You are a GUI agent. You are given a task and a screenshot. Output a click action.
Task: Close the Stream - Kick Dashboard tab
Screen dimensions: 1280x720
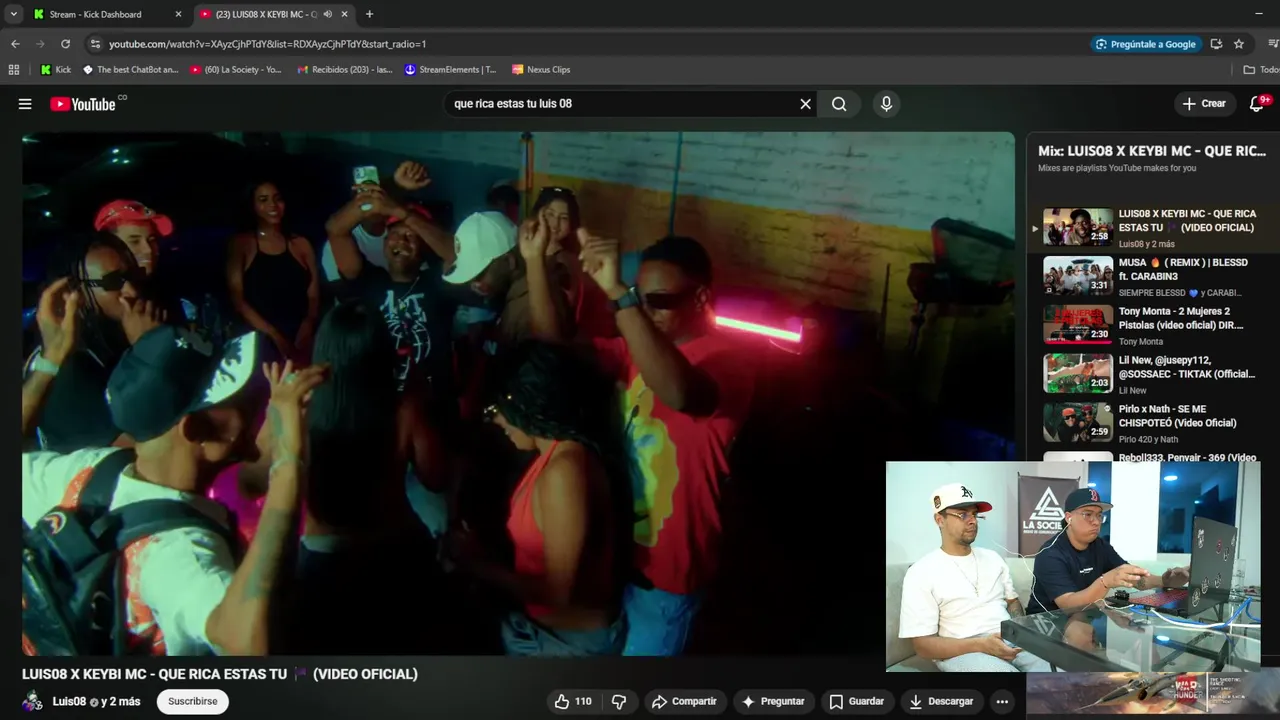click(x=179, y=14)
